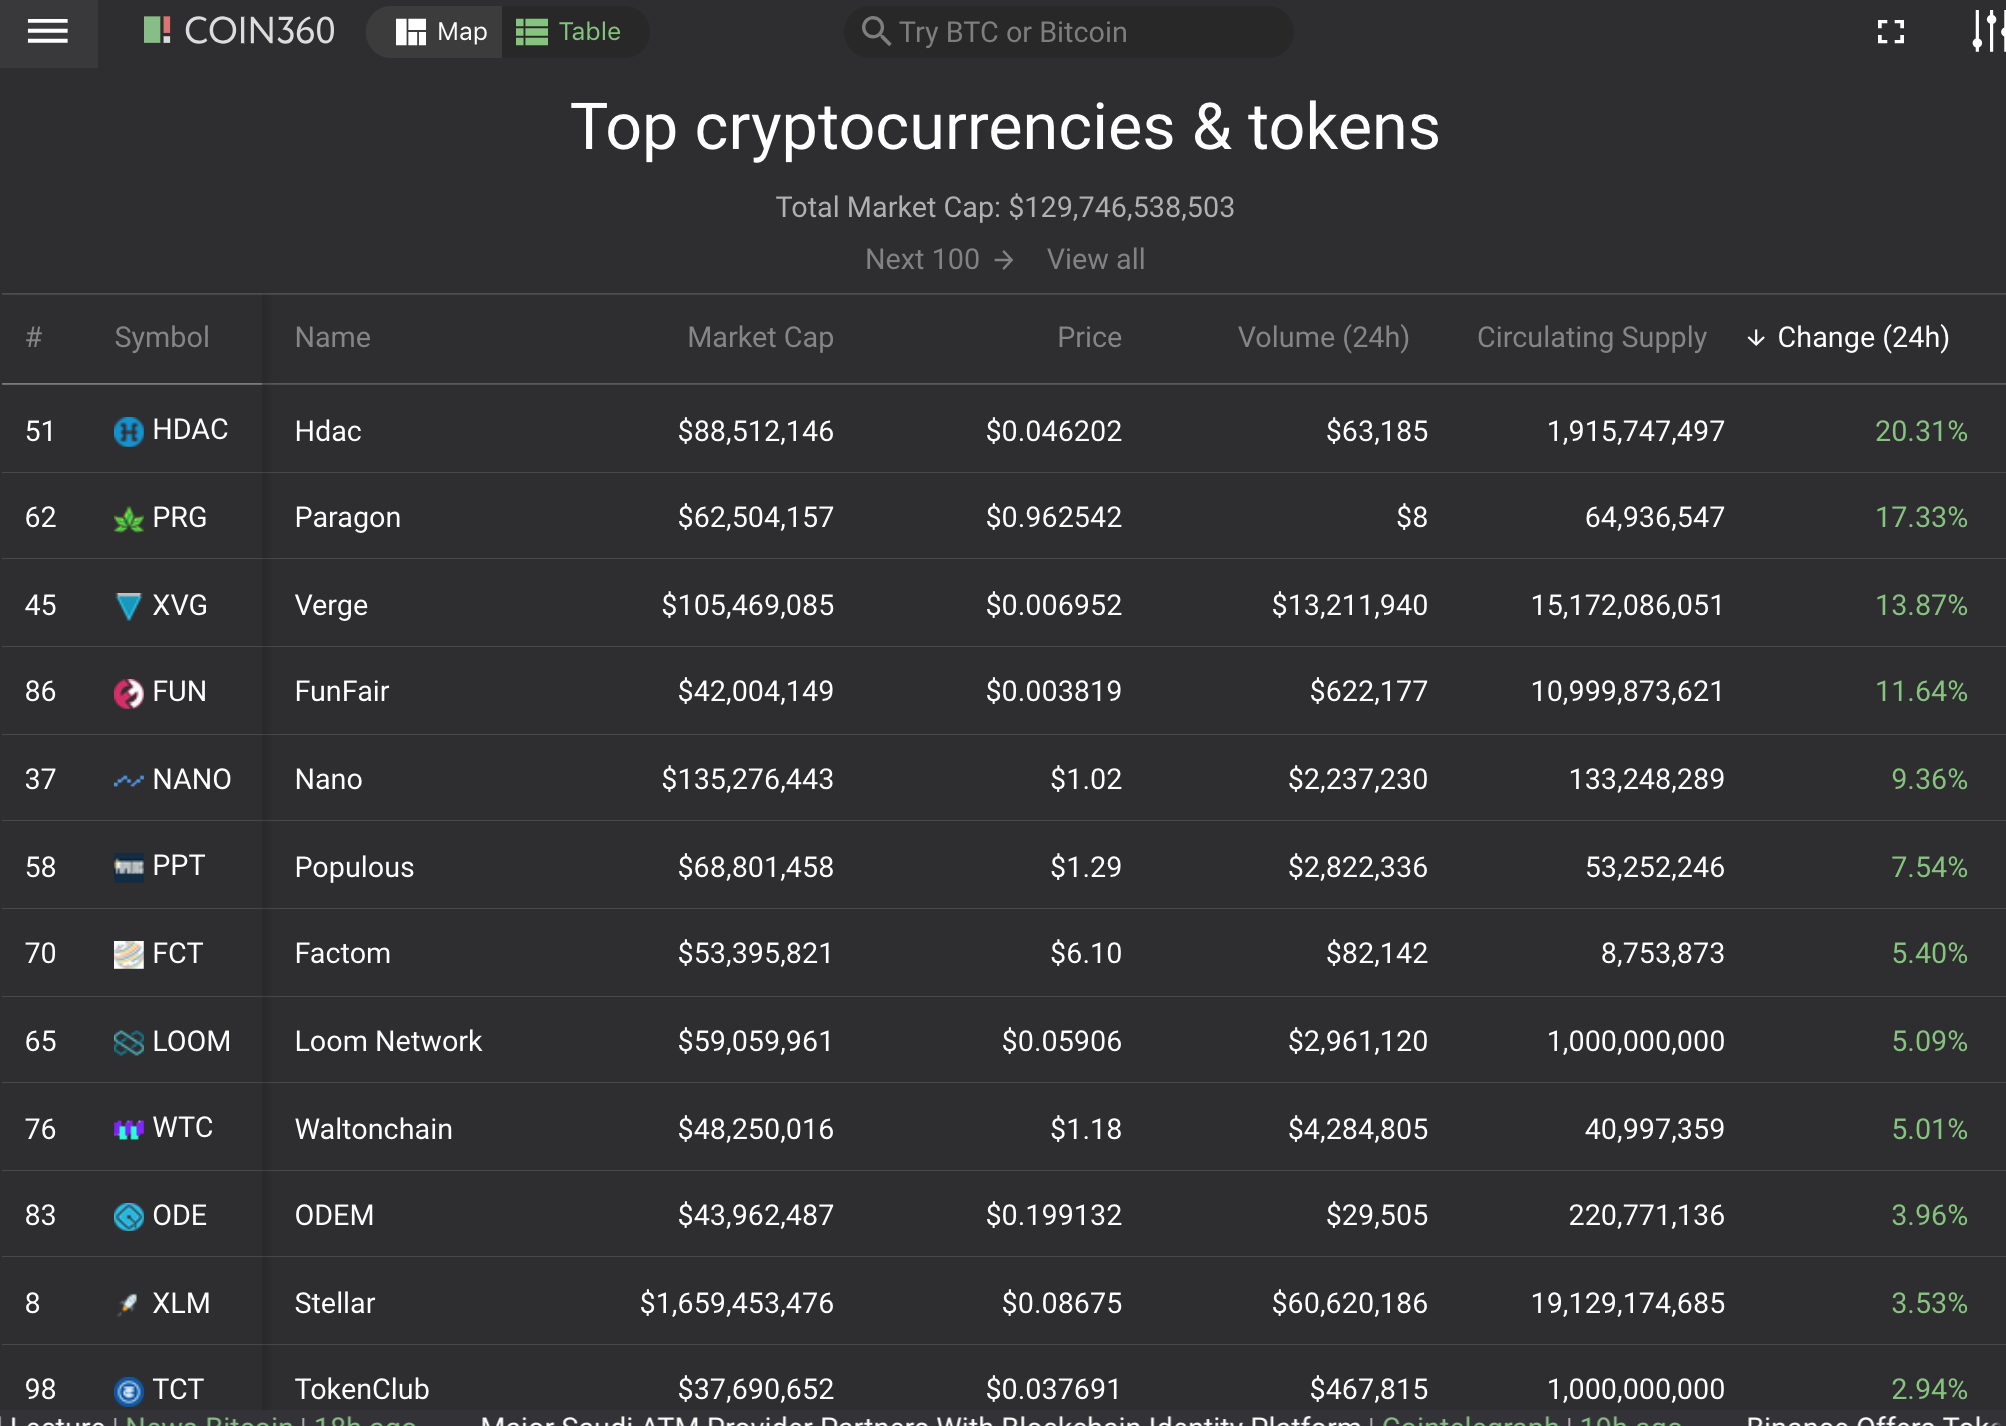
Task: Click the Verge XVG coin icon
Action: coord(128,606)
